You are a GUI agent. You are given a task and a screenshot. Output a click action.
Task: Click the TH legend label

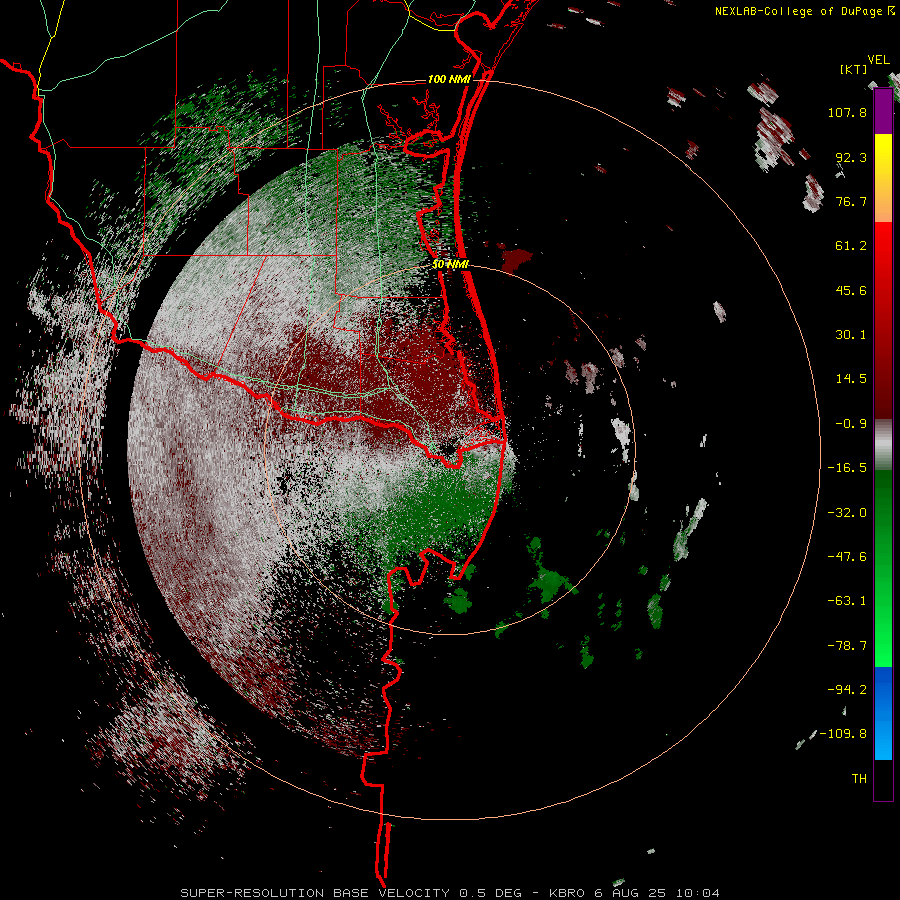[859, 779]
